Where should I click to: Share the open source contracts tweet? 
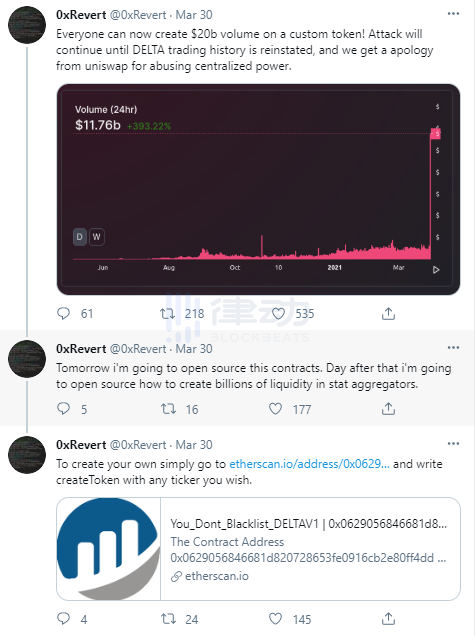click(x=388, y=409)
